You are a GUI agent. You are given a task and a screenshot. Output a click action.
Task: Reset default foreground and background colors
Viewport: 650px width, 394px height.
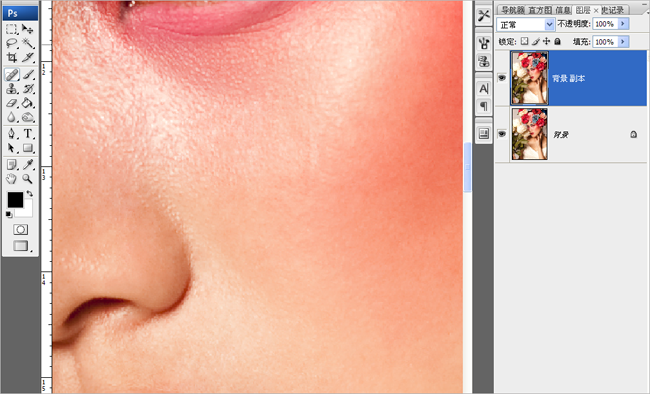click(x=9, y=214)
